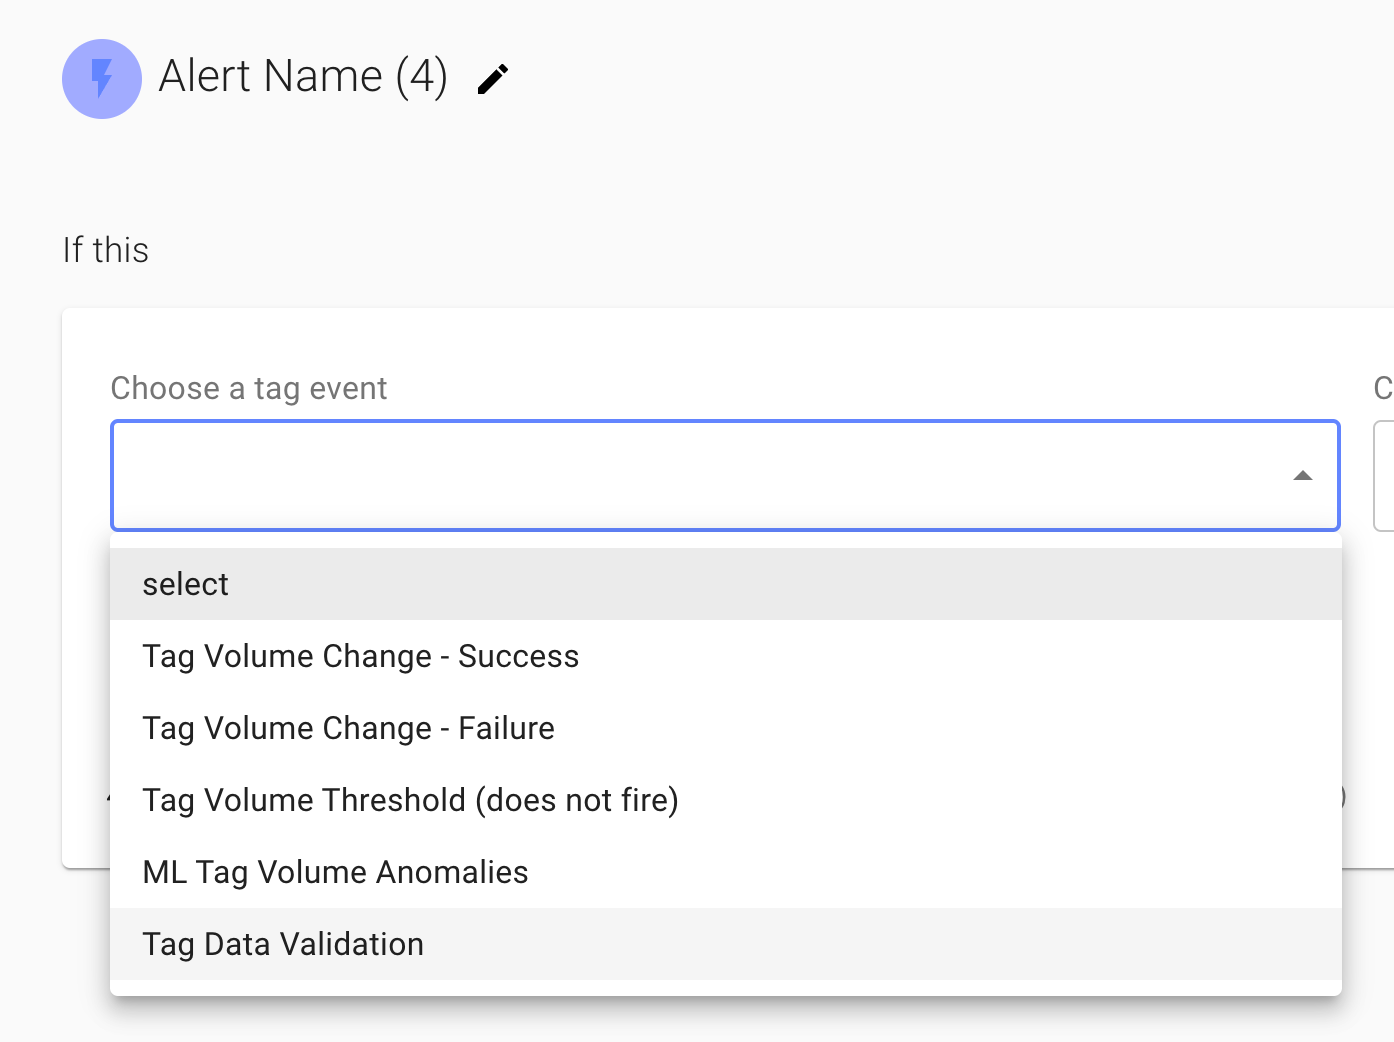Click the collapse arrow in the tag event field
This screenshot has height=1042, width=1394.
pyautogui.click(x=1303, y=475)
